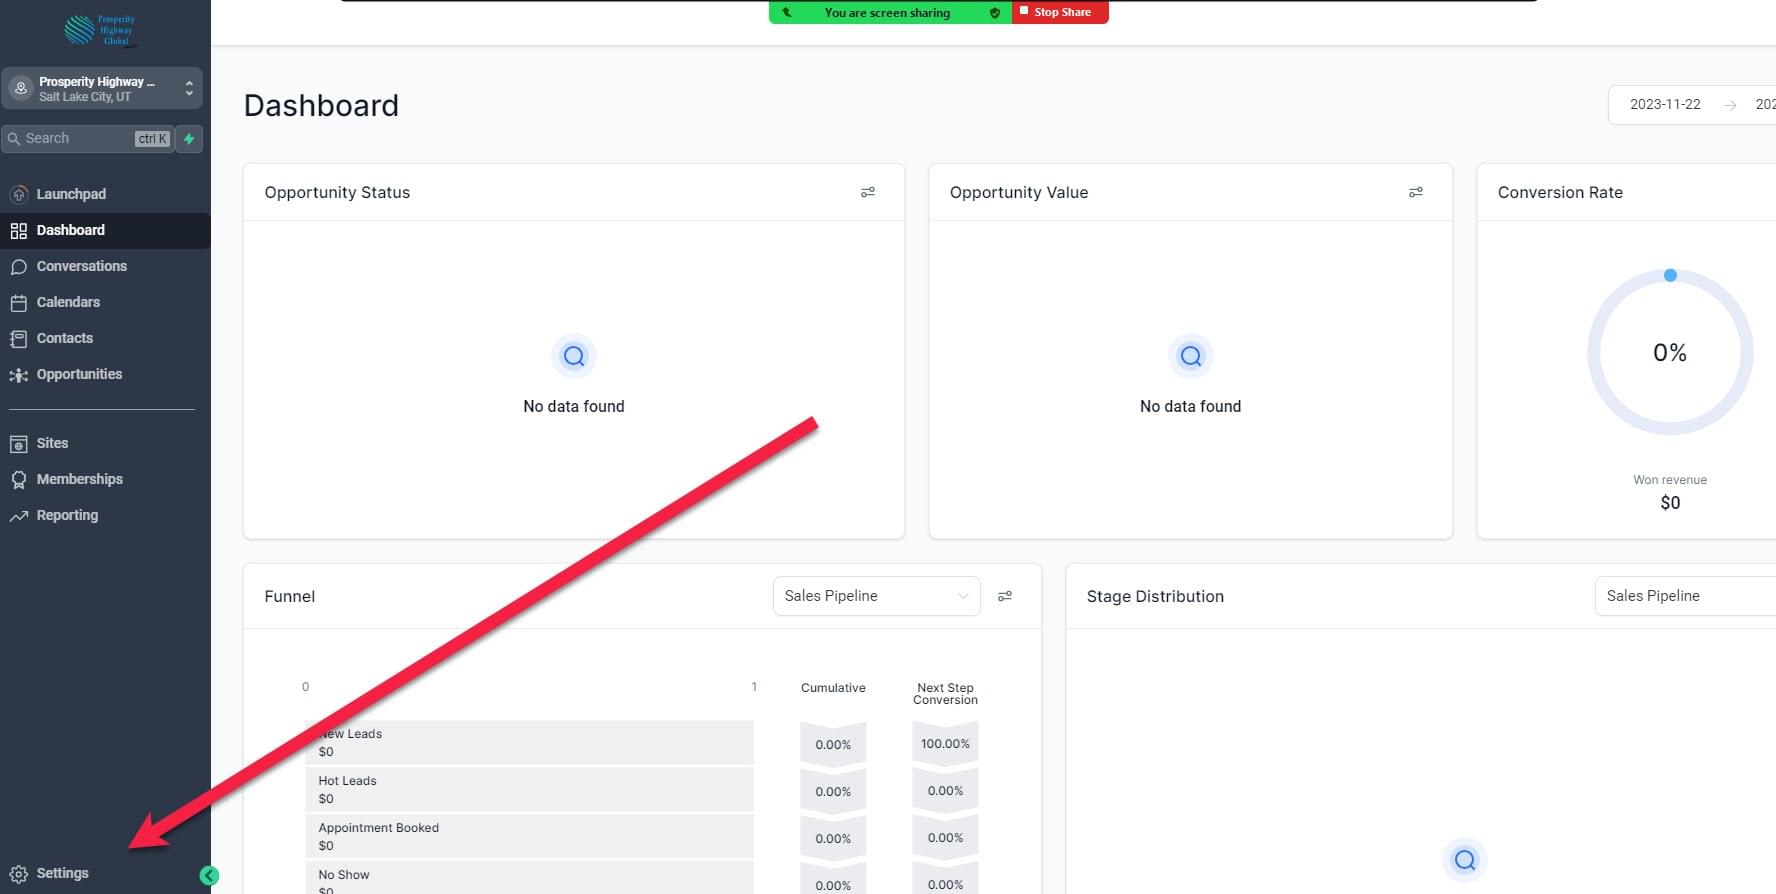Screen dimensions: 1776x894
Task: Click the Funnel widget filter settings icon
Action: [x=1005, y=596]
